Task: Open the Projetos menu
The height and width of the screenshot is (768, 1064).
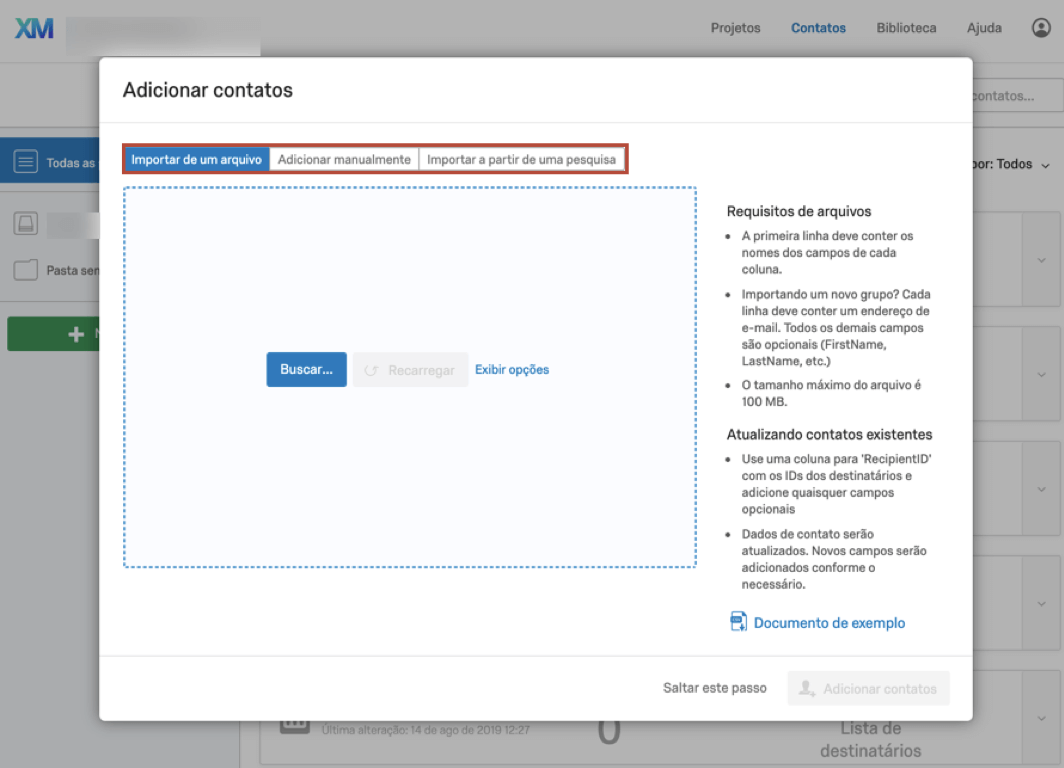Action: click(x=736, y=28)
